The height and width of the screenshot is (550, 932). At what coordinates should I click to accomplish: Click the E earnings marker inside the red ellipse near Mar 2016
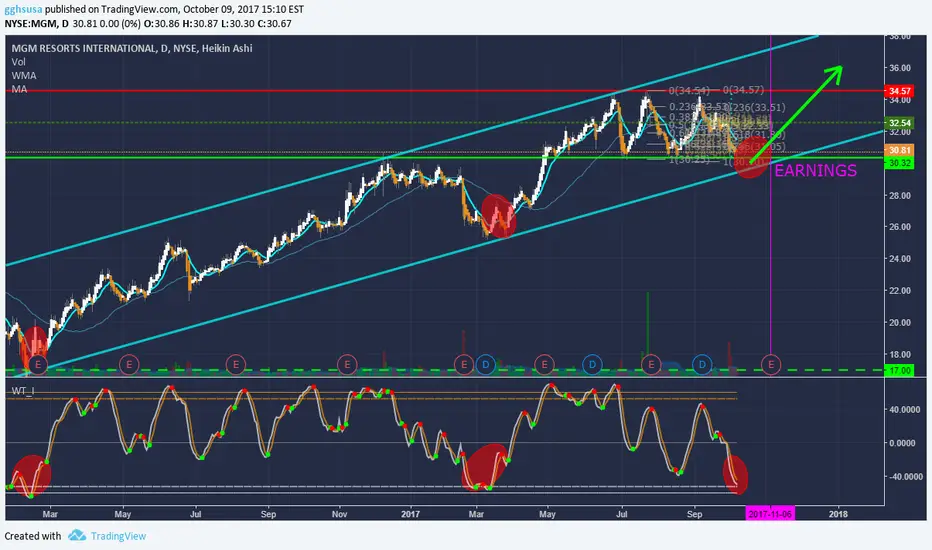click(38, 364)
